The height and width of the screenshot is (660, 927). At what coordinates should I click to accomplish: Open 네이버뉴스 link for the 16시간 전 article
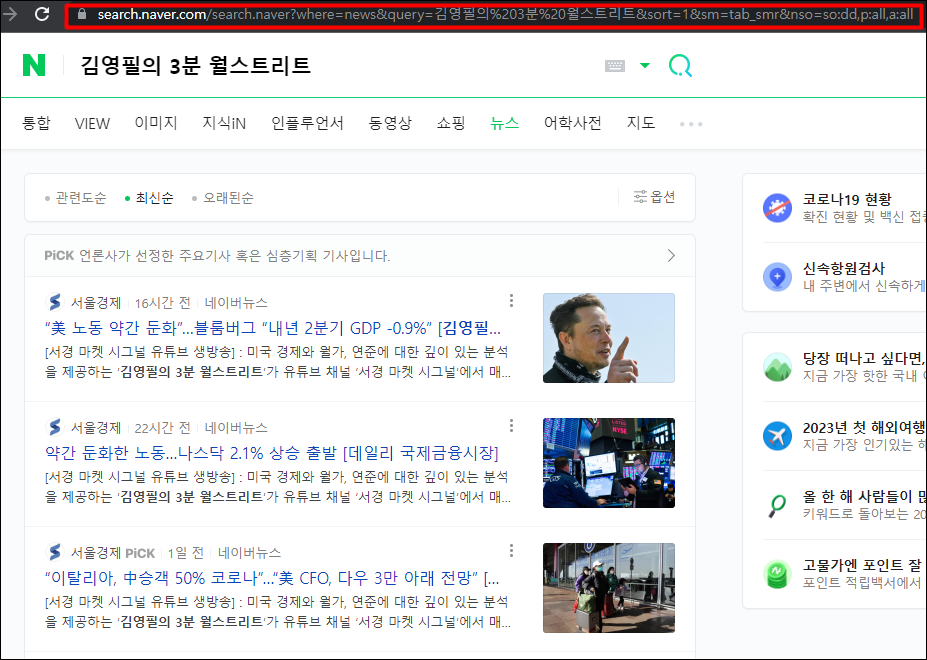pos(236,303)
